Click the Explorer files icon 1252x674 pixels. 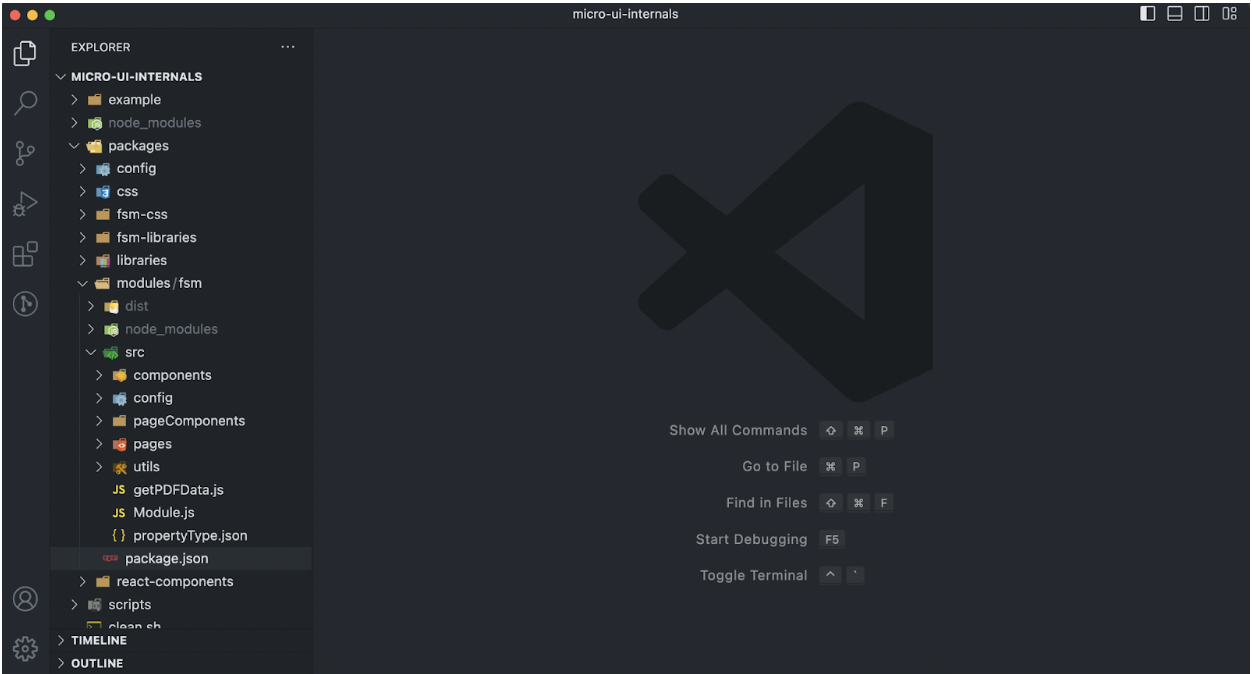point(25,53)
